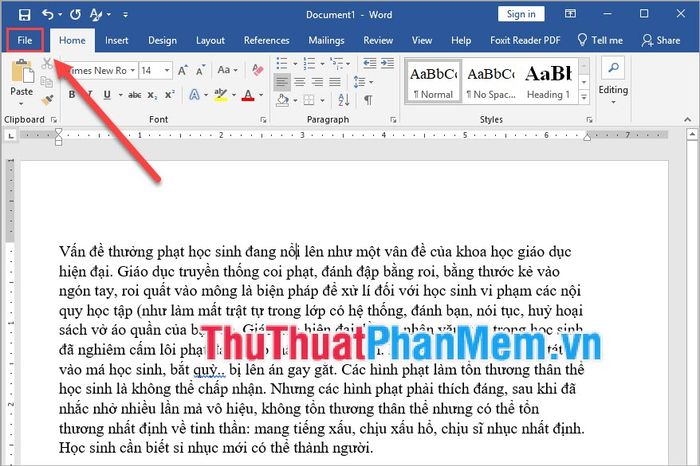
Task: Toggle left text alignment
Action: (282, 81)
